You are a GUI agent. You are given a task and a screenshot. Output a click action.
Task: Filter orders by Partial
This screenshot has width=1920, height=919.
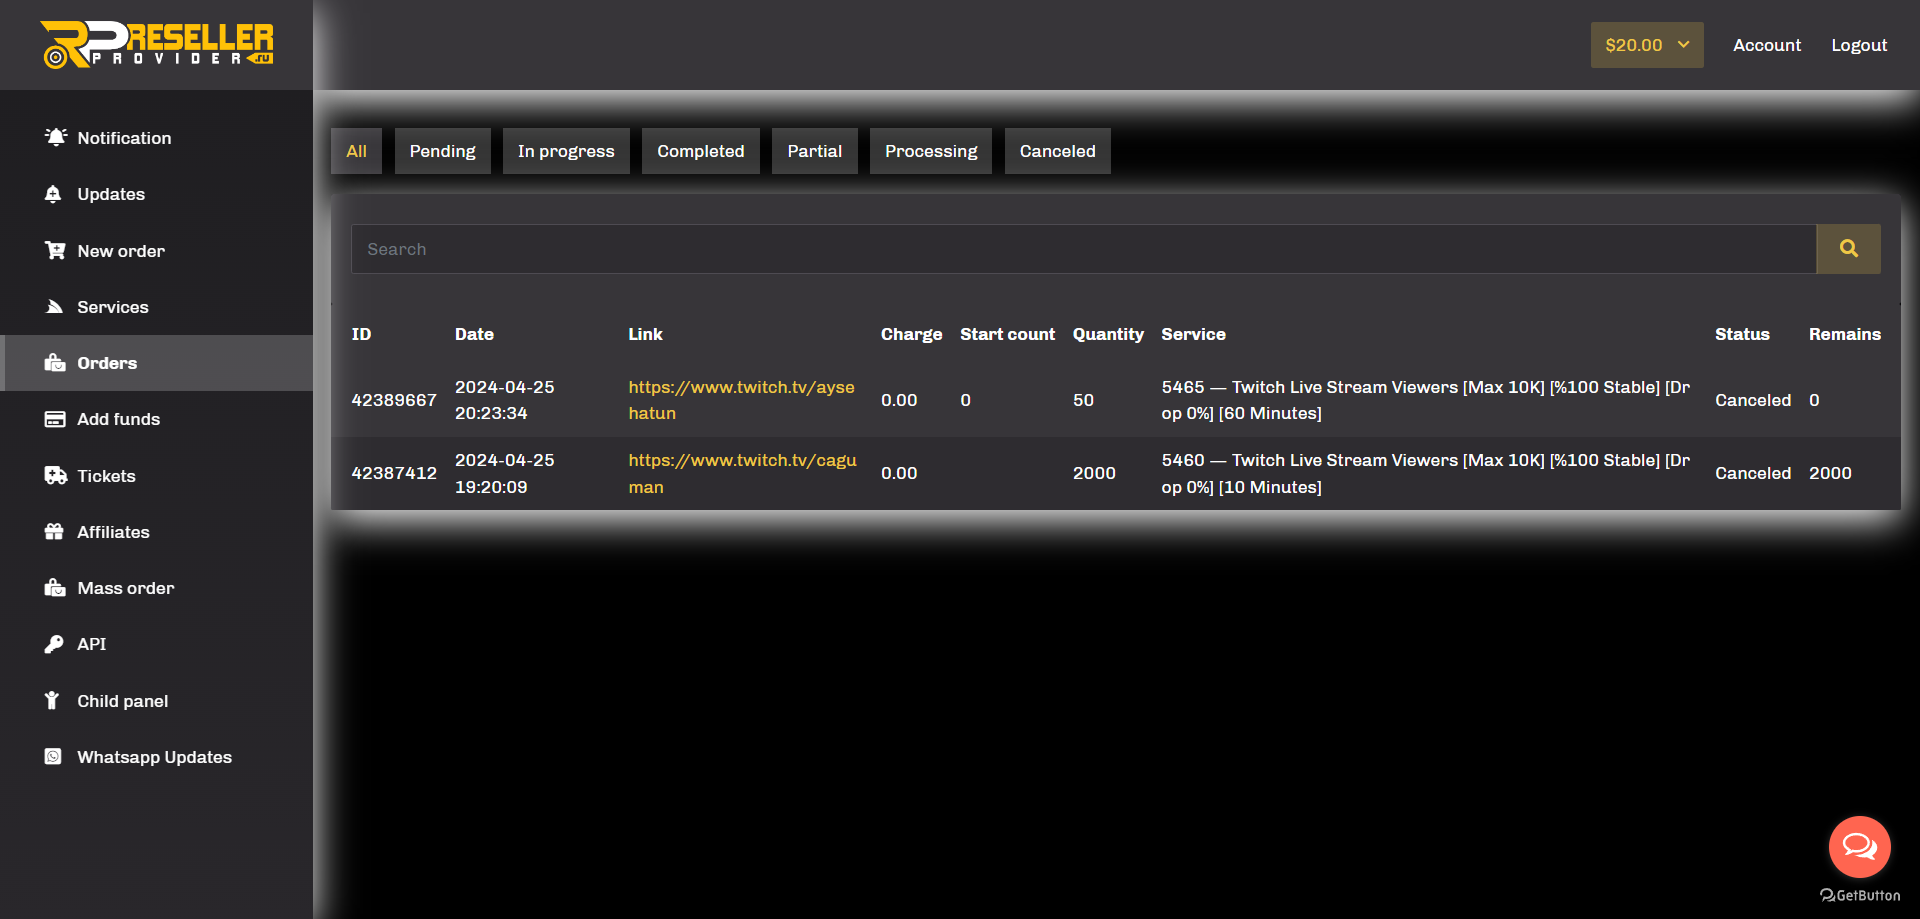tap(815, 151)
